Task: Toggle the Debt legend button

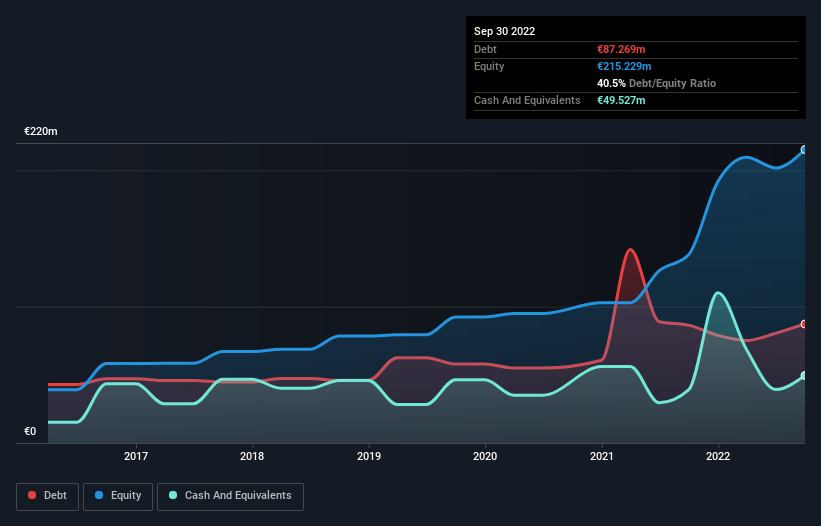Action: [x=47, y=496]
